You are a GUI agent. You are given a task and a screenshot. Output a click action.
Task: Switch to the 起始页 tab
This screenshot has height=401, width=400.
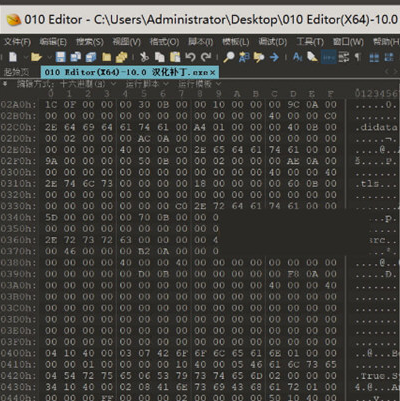(x=16, y=72)
